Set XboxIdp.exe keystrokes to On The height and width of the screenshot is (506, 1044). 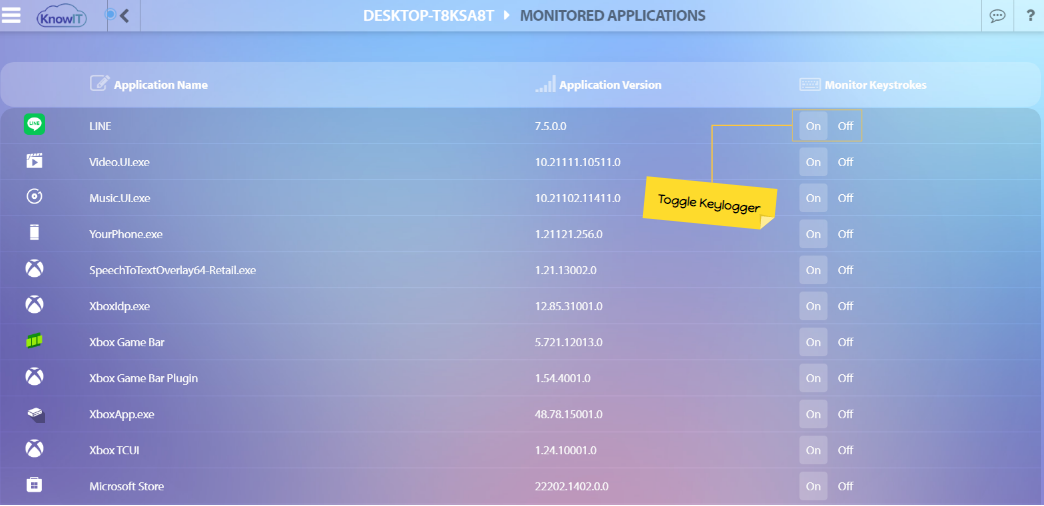pos(813,306)
